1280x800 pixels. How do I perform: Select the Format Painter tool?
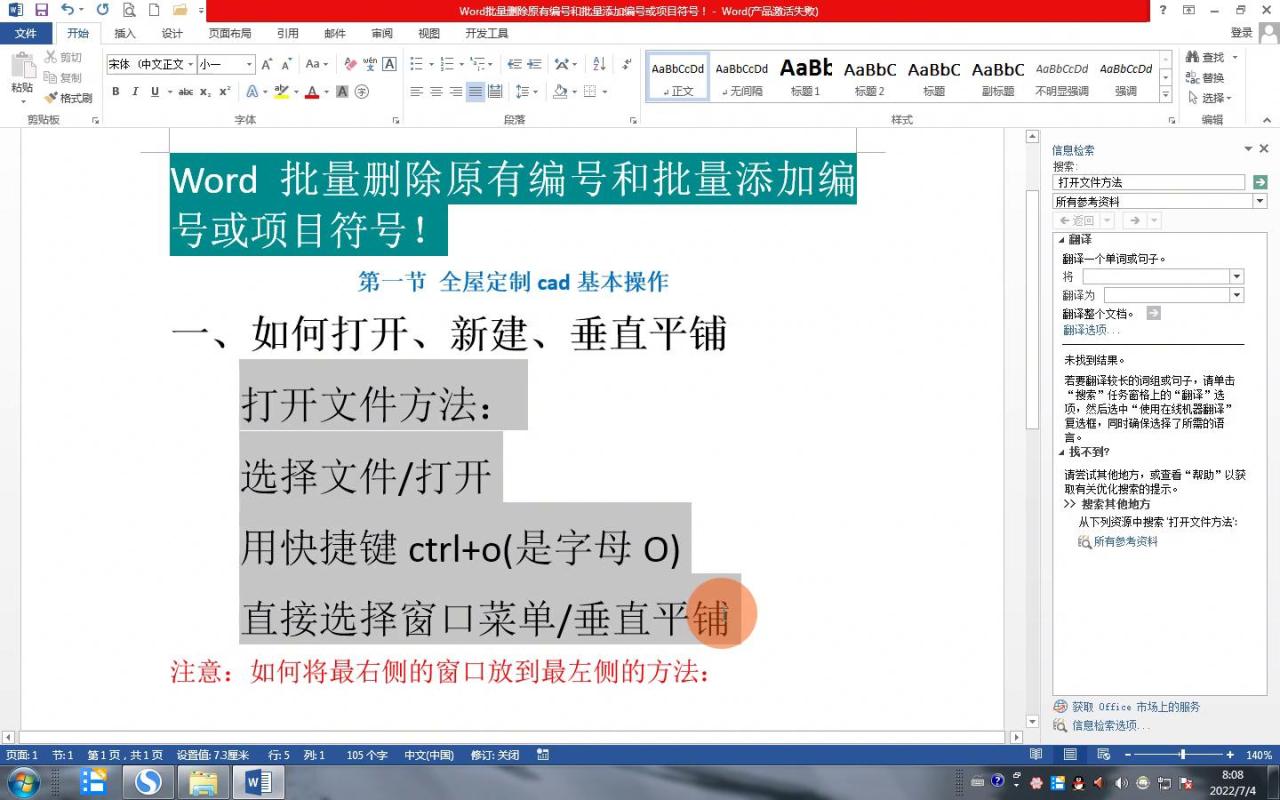pyautogui.click(x=68, y=98)
